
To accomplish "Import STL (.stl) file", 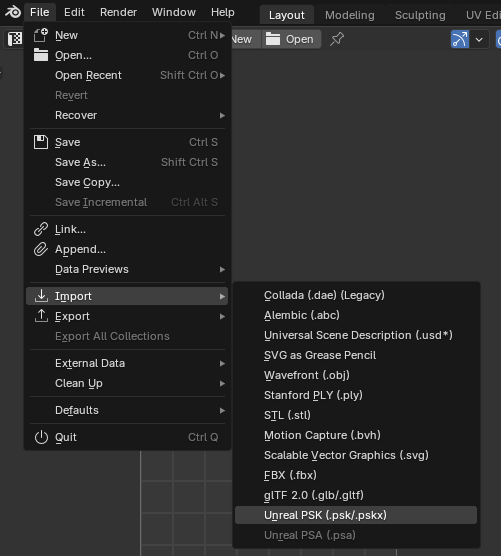I will click(356, 415).
